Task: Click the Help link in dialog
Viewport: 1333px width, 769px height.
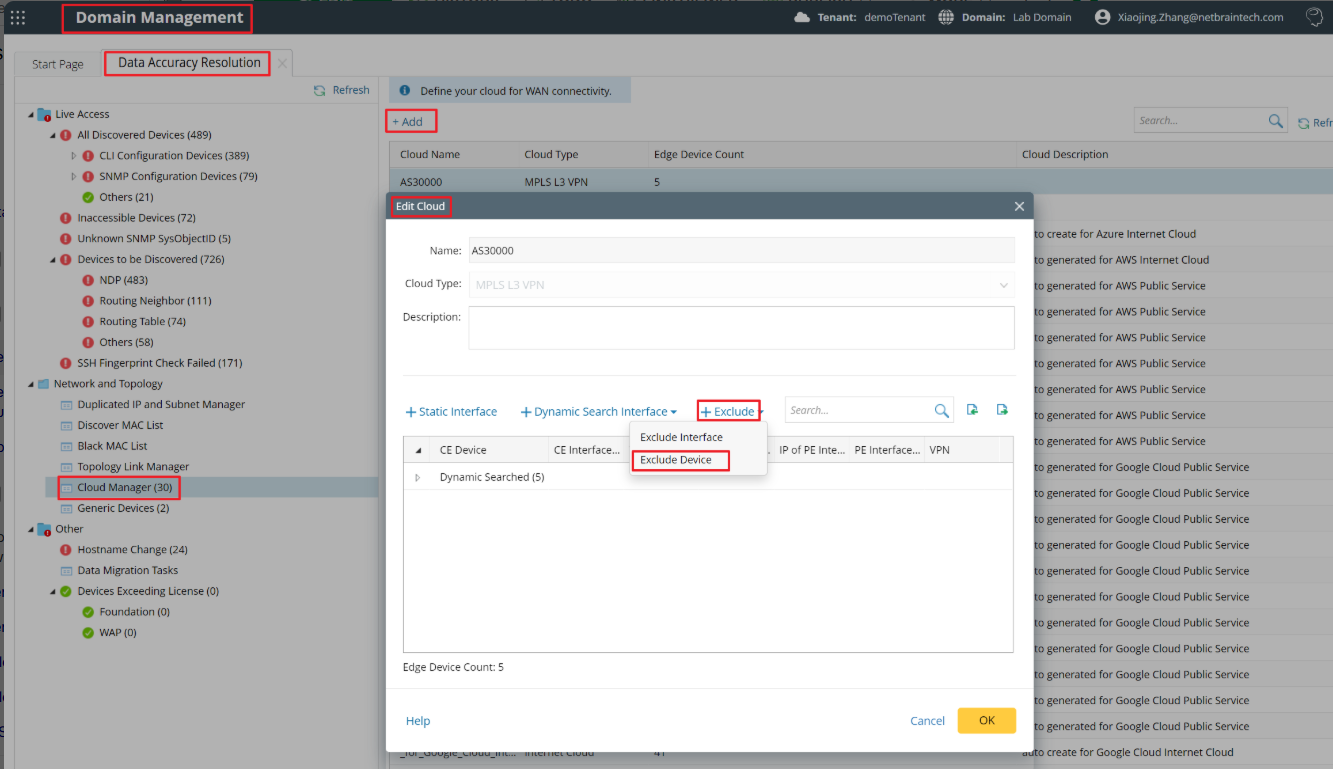Action: pos(418,721)
